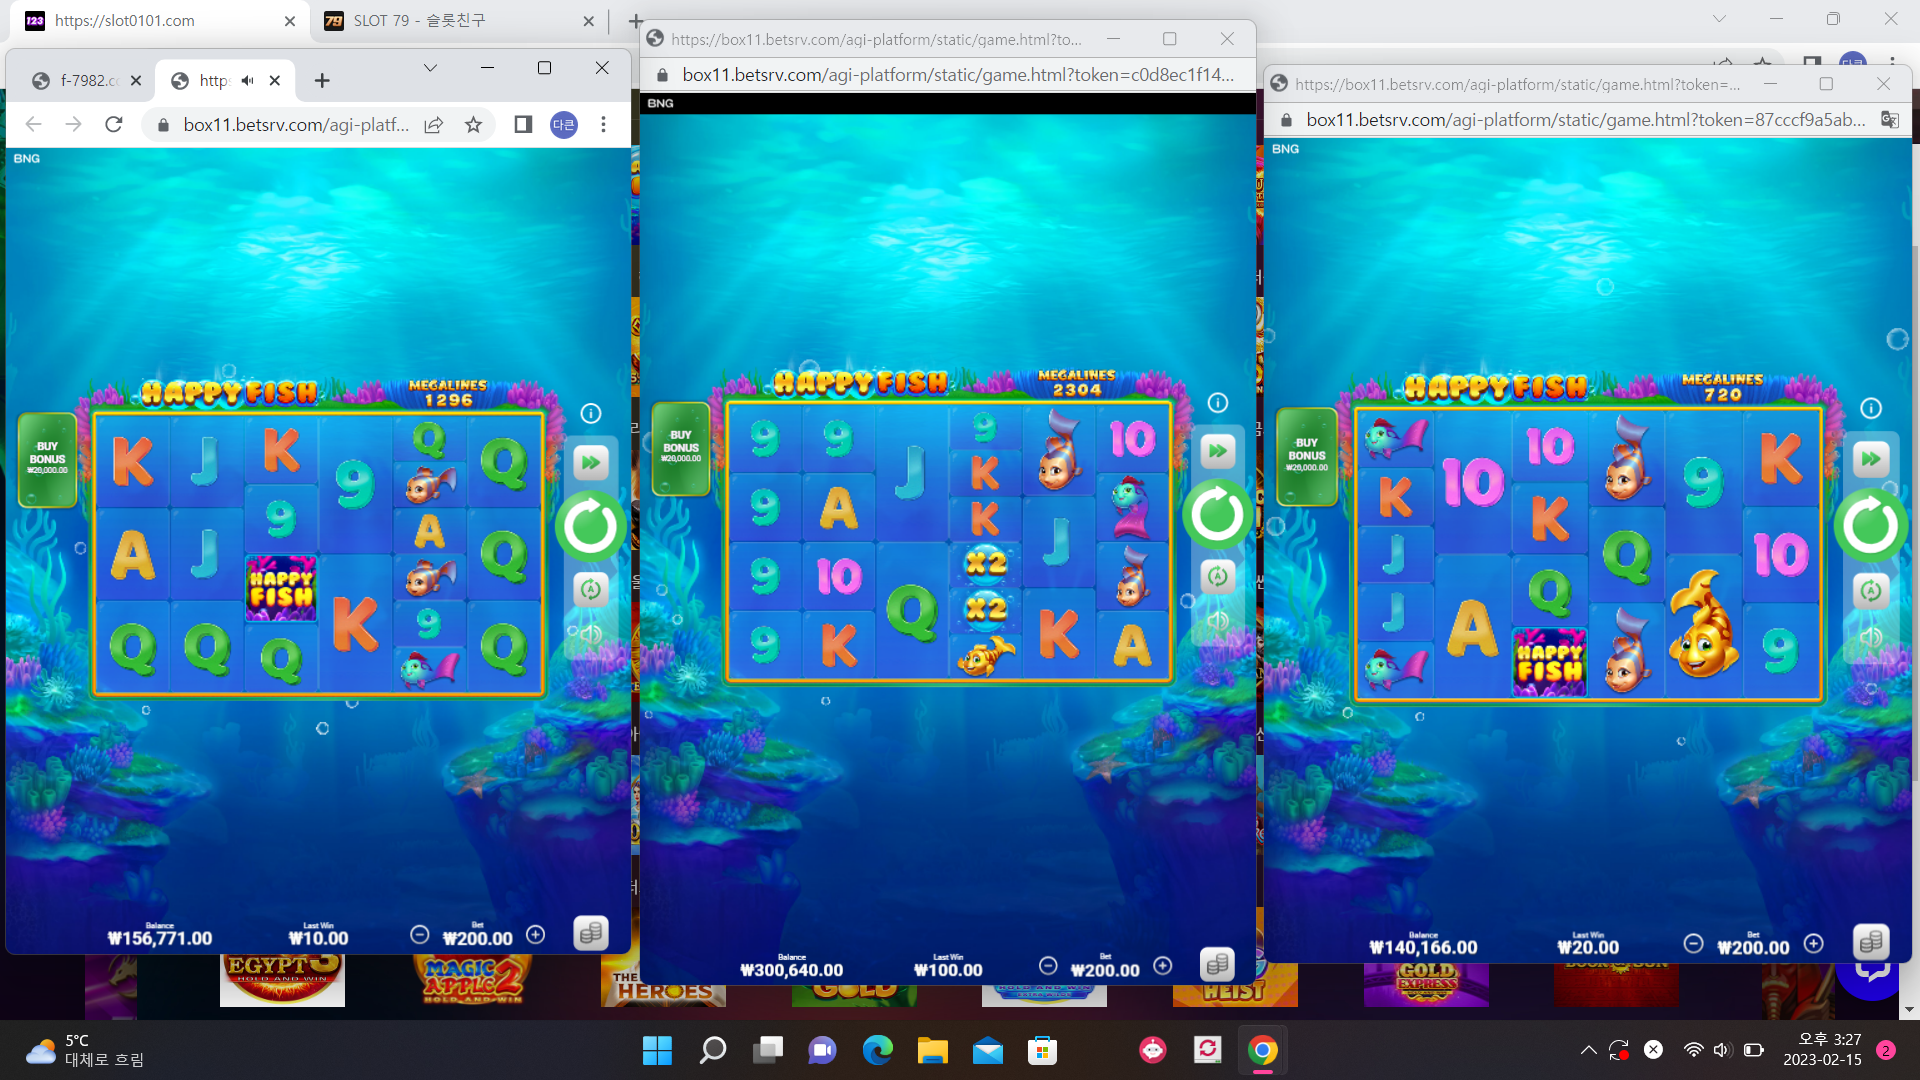Open Microsoft Store from the taskbar
The width and height of the screenshot is (1920, 1080).
coord(1043,1050)
